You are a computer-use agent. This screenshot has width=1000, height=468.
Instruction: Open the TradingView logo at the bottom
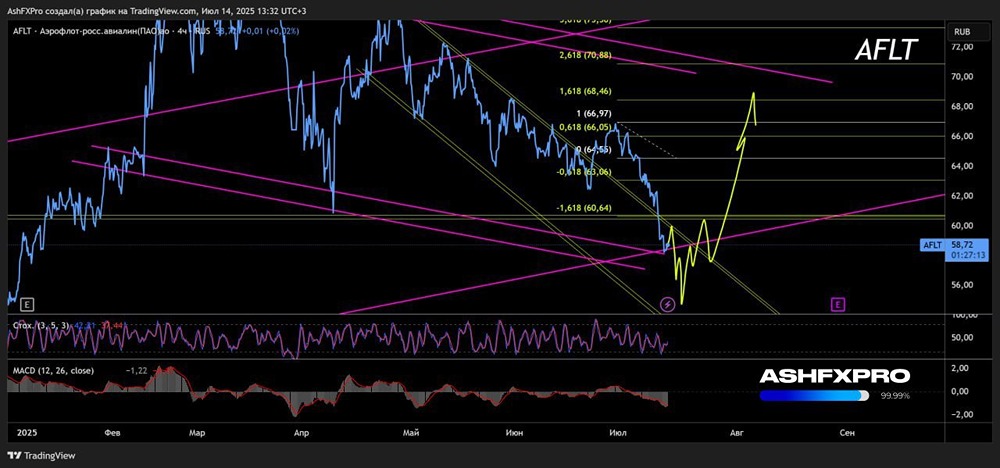click(x=41, y=455)
